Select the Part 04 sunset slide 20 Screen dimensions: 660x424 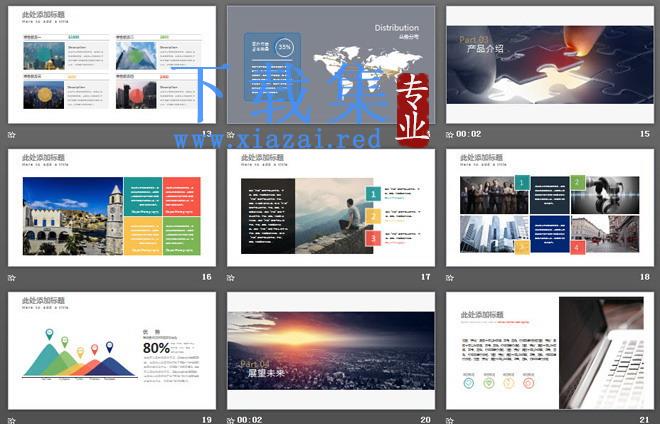(331, 351)
